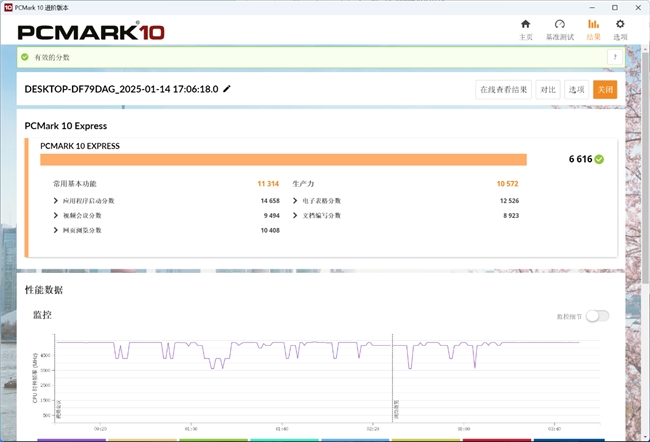This screenshot has width=650, height=442.
Task: Click the orange Close (关闭) button
Action: [605, 90]
